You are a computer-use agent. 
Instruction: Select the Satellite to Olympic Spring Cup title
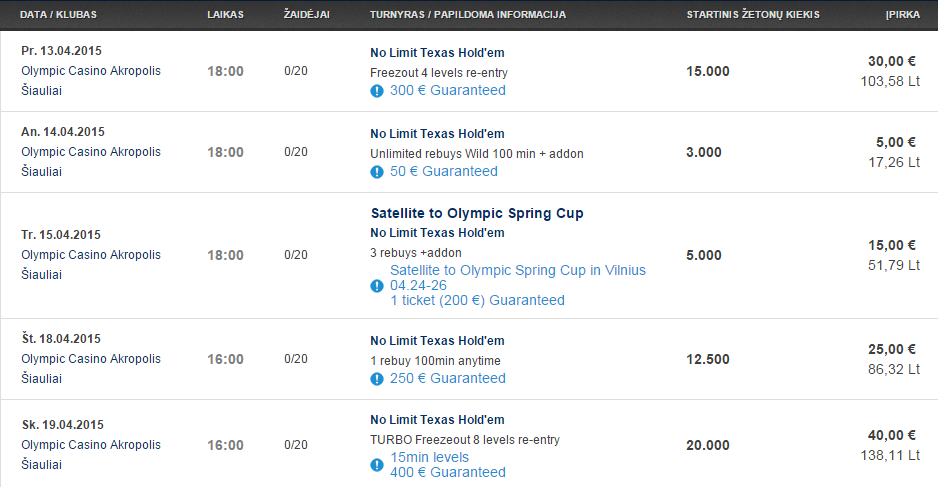pyautogui.click(x=477, y=214)
